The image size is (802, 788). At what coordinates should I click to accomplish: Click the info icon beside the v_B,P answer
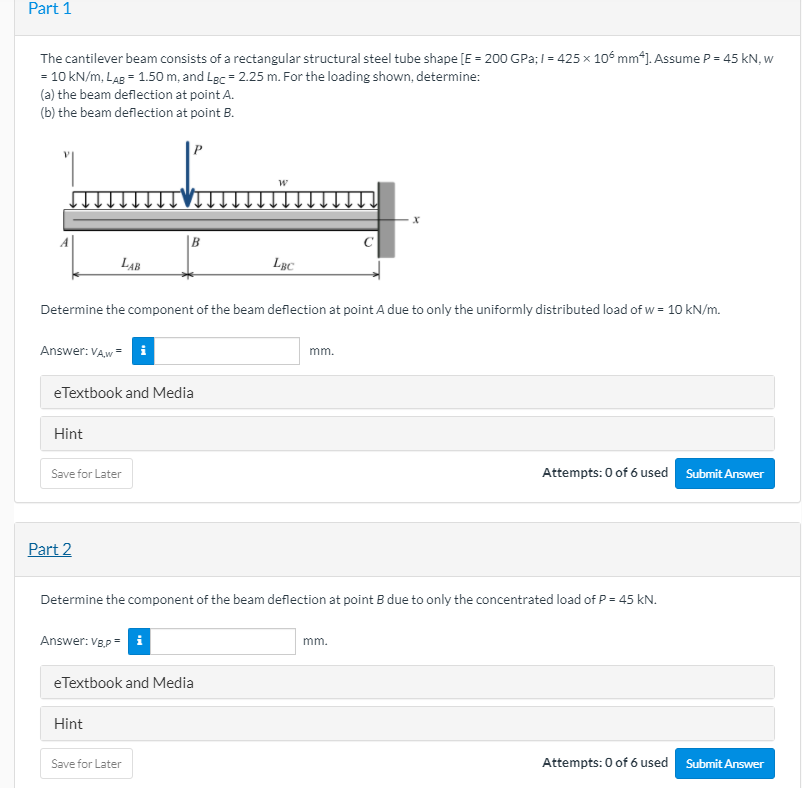139,641
